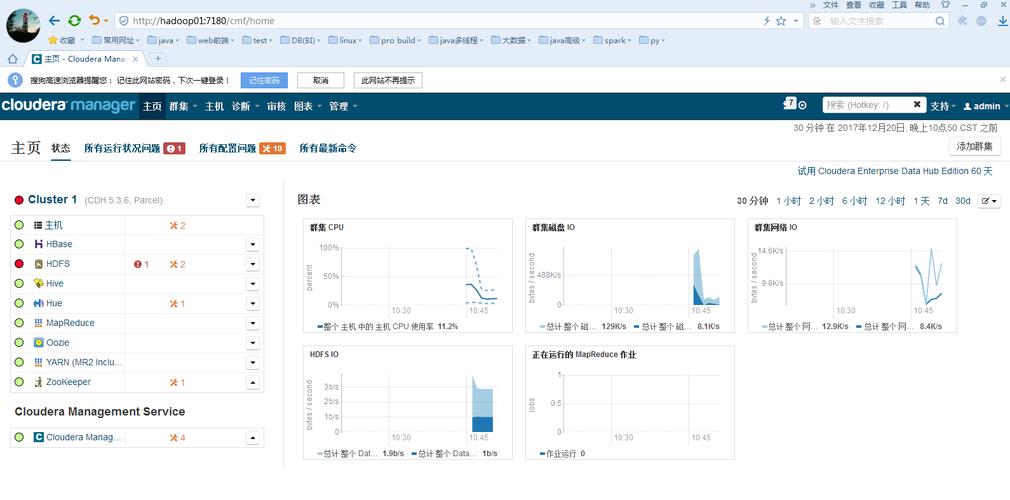The width and height of the screenshot is (1010, 500).
Task: Bookmark the page with the star icon
Action: pyautogui.click(x=781, y=21)
